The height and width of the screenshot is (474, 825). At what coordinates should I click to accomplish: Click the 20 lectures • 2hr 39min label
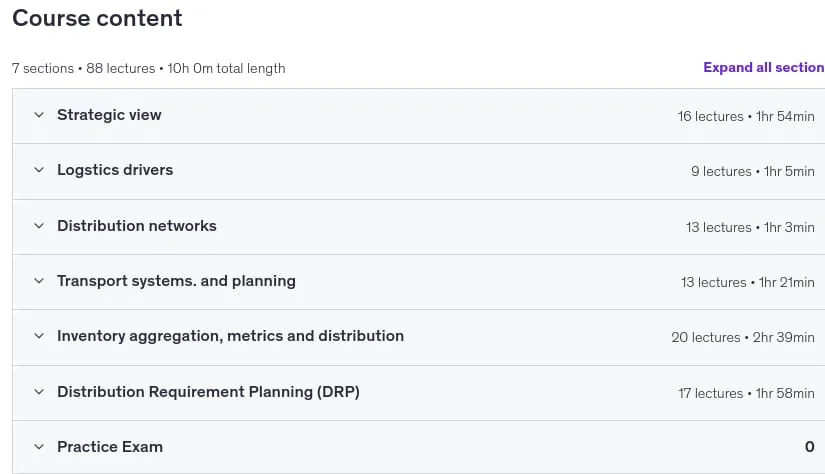tap(743, 337)
